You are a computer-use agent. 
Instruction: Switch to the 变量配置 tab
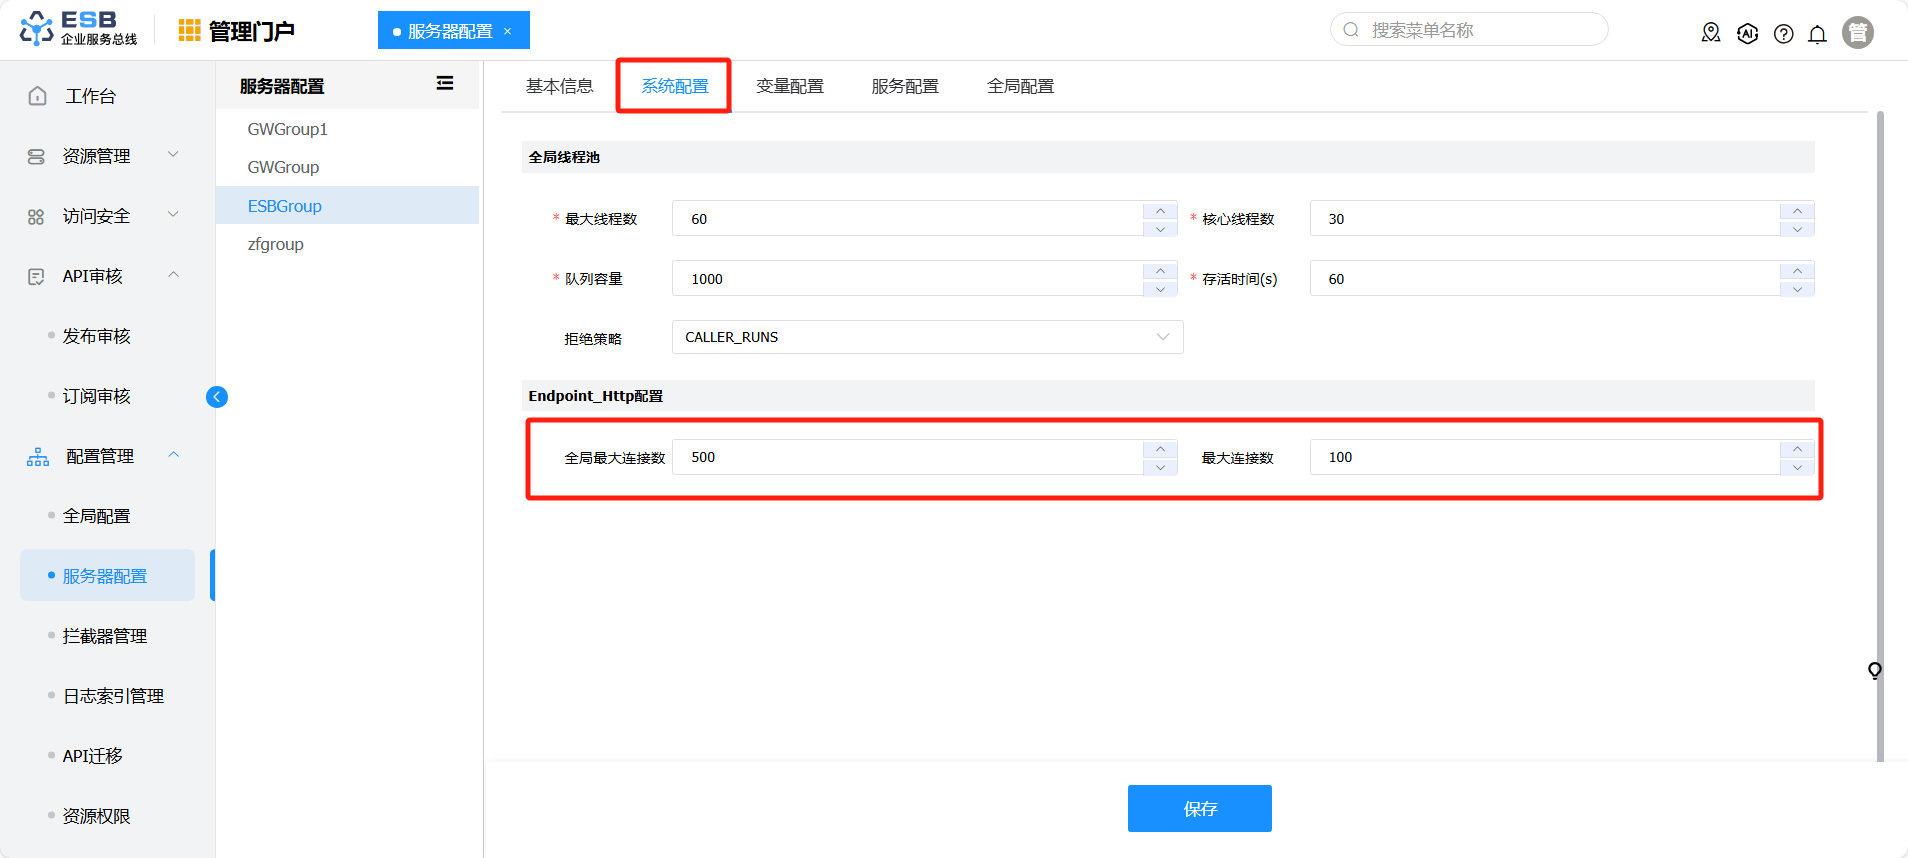point(789,86)
